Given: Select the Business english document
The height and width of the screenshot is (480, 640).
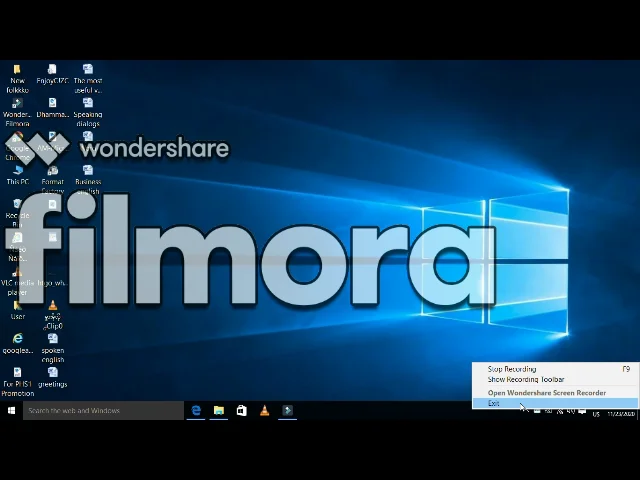Looking at the screenshot, I should click(x=88, y=180).
